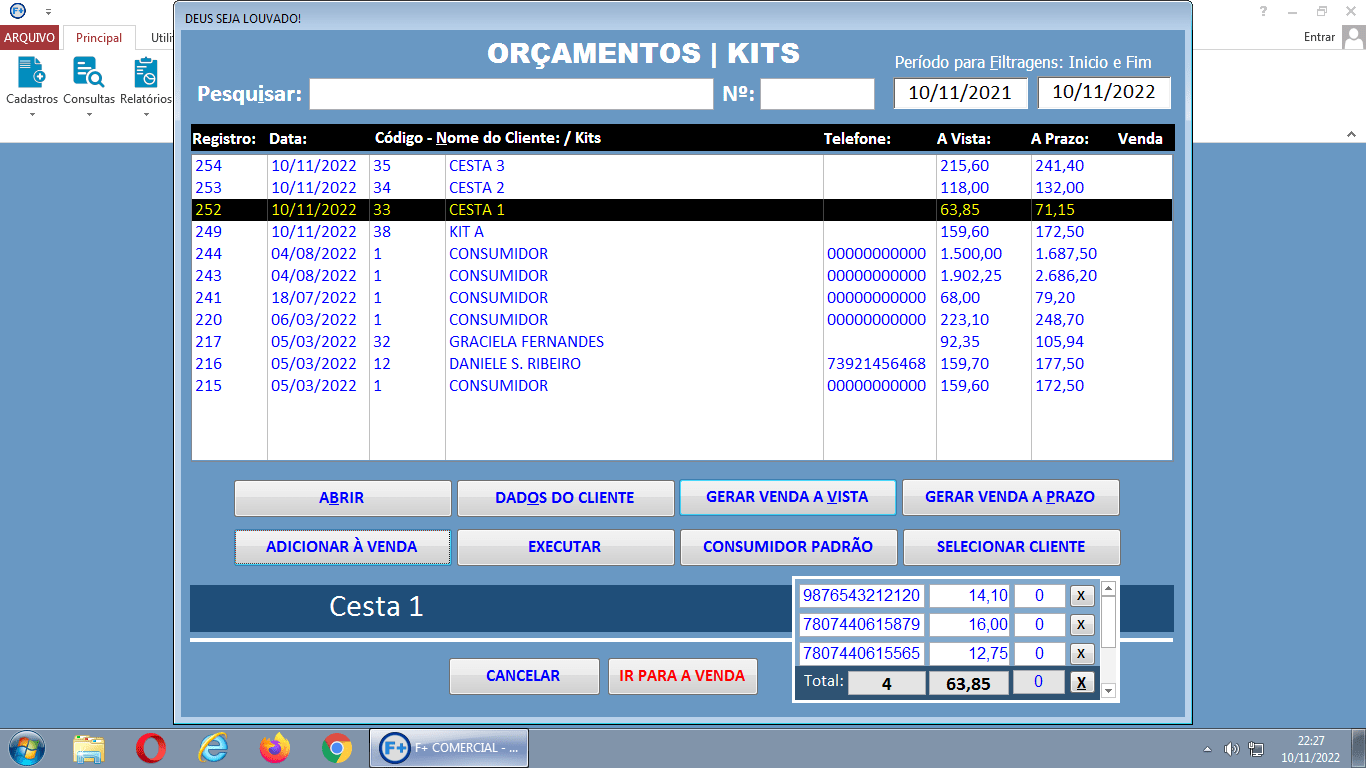Remove item 7807440615879 with its X button
Screen dimensions: 1366x768
pos(1082,625)
